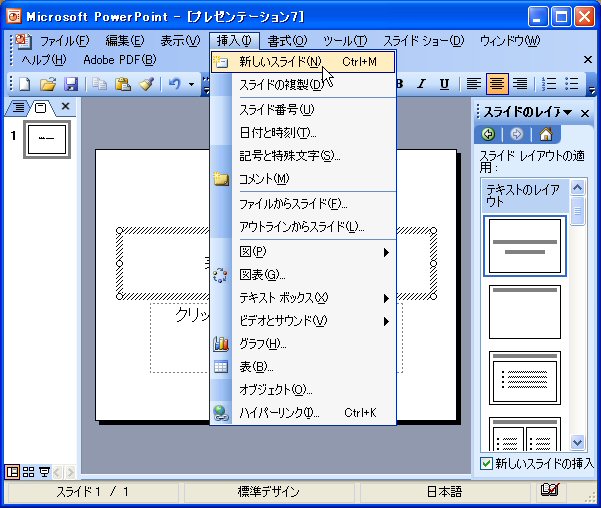The image size is (601, 508).
Task: Choose オブジェクト(O) menu item
Action: (302, 390)
